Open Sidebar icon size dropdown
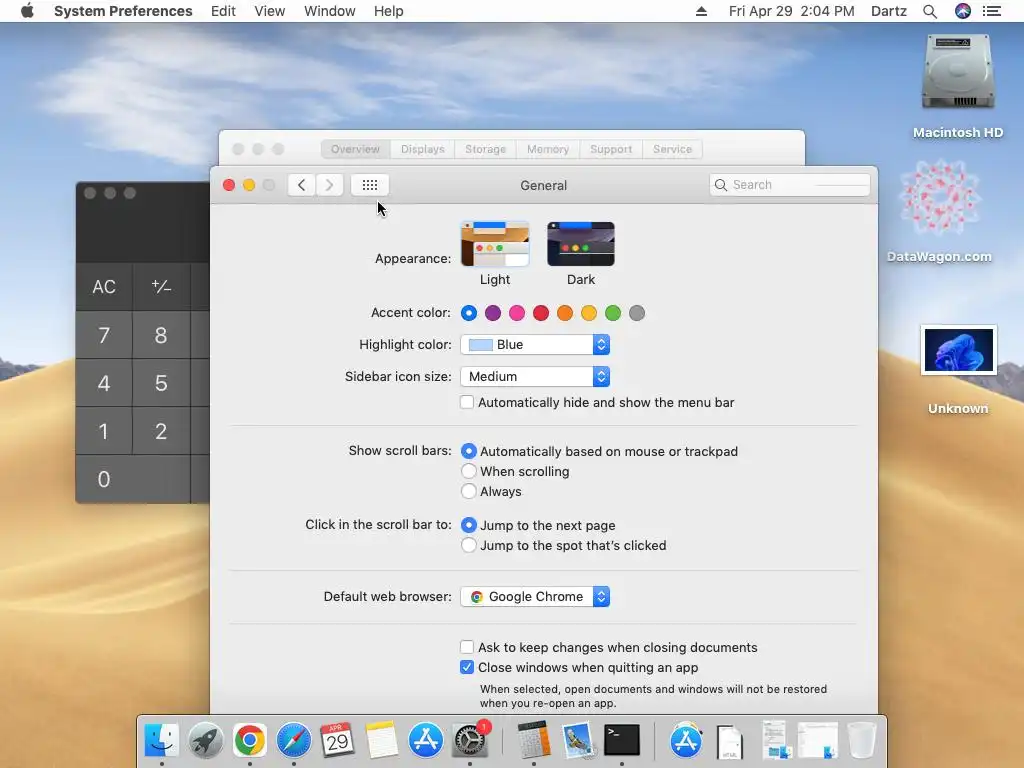Viewport: 1024px width, 768px height. [535, 376]
